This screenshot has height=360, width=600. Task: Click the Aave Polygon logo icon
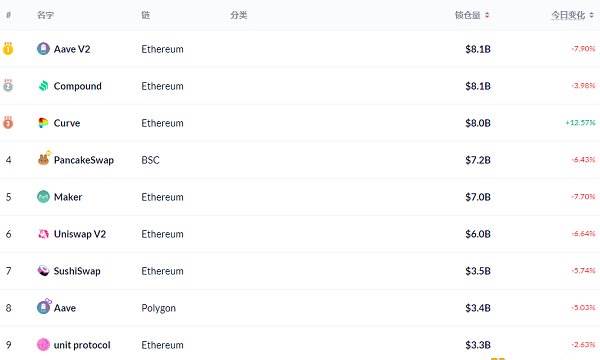[x=44, y=307]
